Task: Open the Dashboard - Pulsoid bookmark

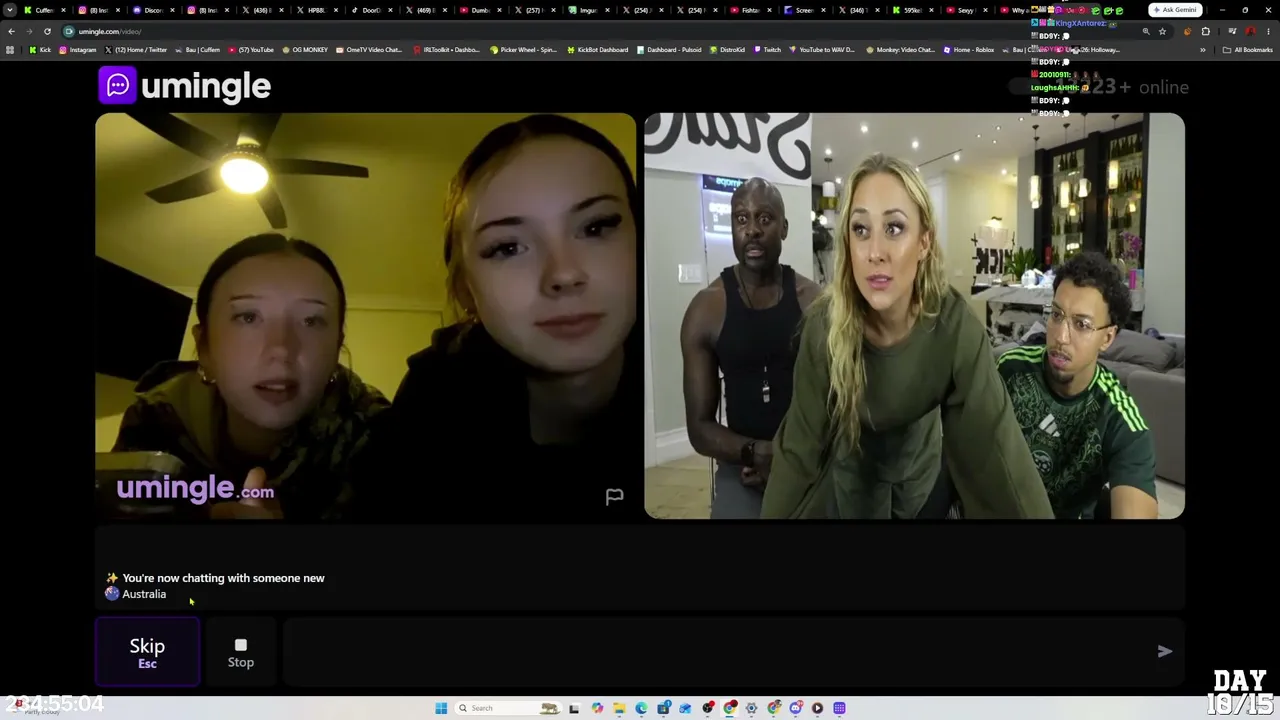Action: point(669,50)
